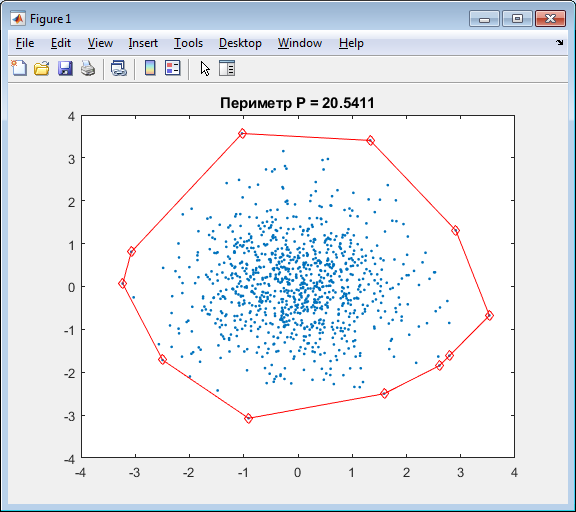Open the Desktop menu

(x=240, y=43)
